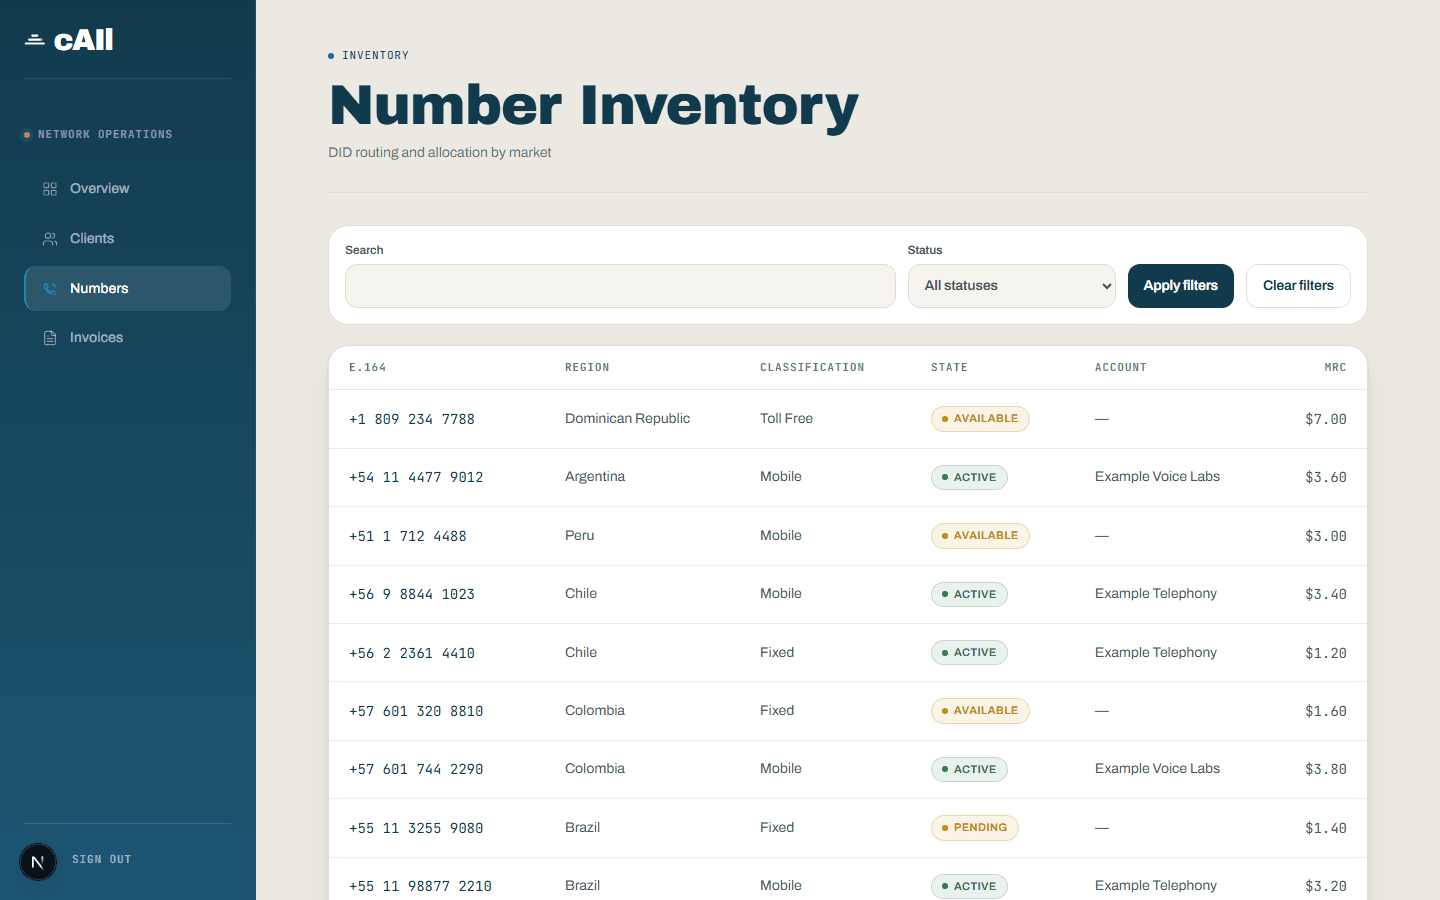Select number +1 809 234 7788
Viewport: 1440px width, 900px height.
412,419
